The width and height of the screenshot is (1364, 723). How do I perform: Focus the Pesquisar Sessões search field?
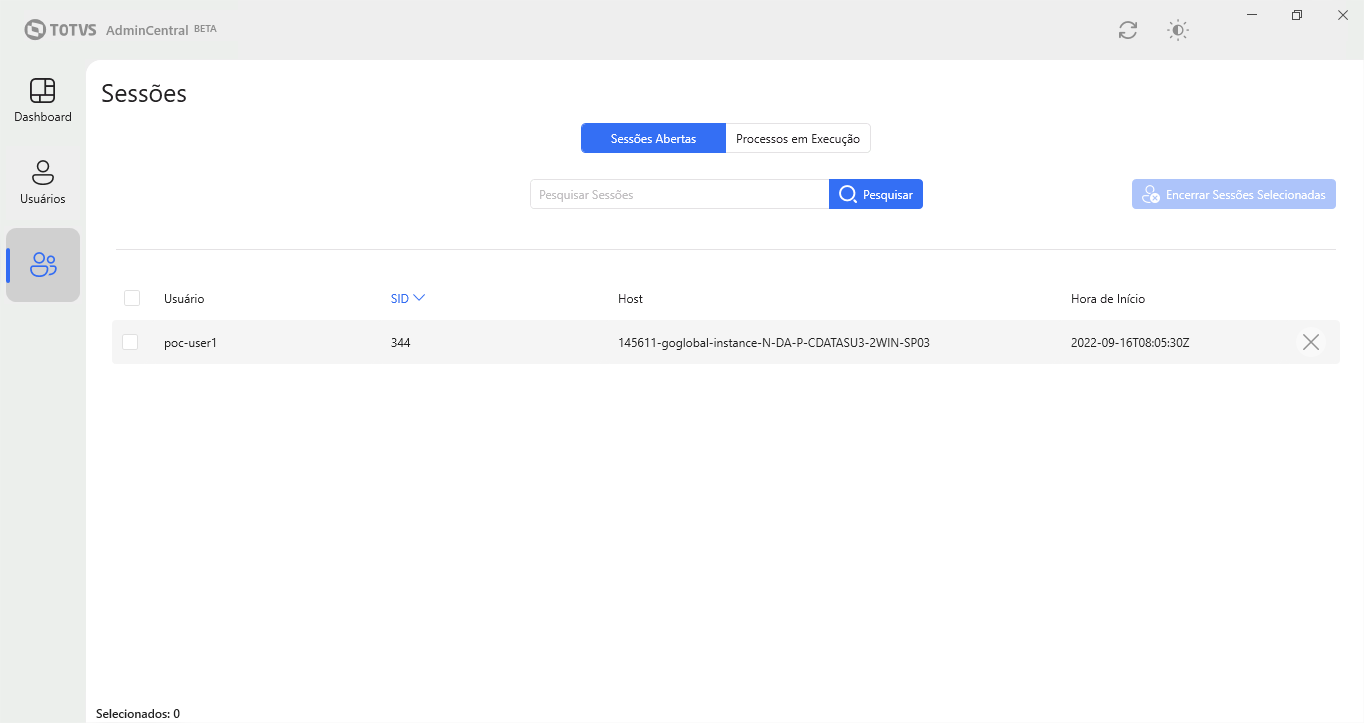[680, 194]
